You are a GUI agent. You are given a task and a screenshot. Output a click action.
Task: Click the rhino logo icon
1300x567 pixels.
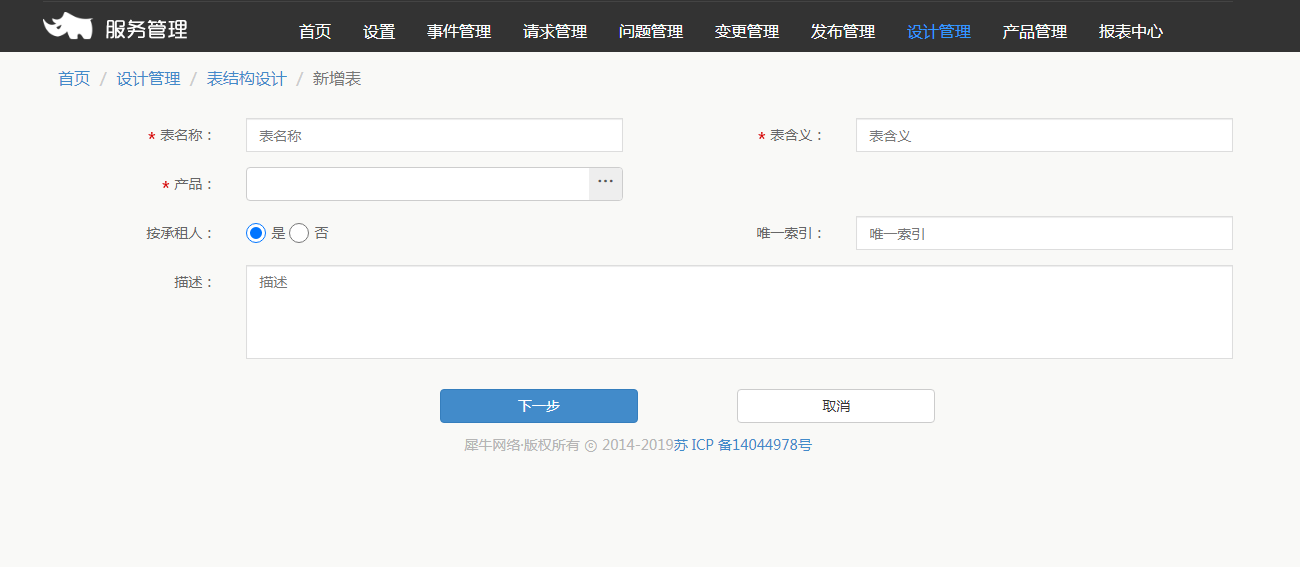point(68,26)
